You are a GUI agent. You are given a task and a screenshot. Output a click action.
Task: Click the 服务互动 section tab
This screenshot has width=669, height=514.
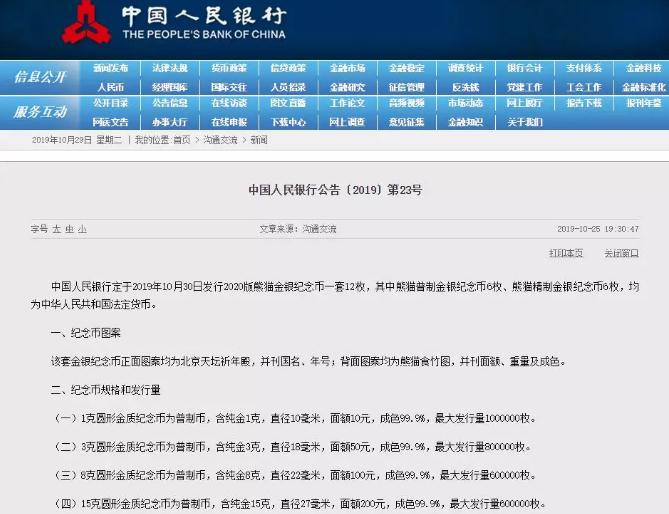(x=40, y=112)
